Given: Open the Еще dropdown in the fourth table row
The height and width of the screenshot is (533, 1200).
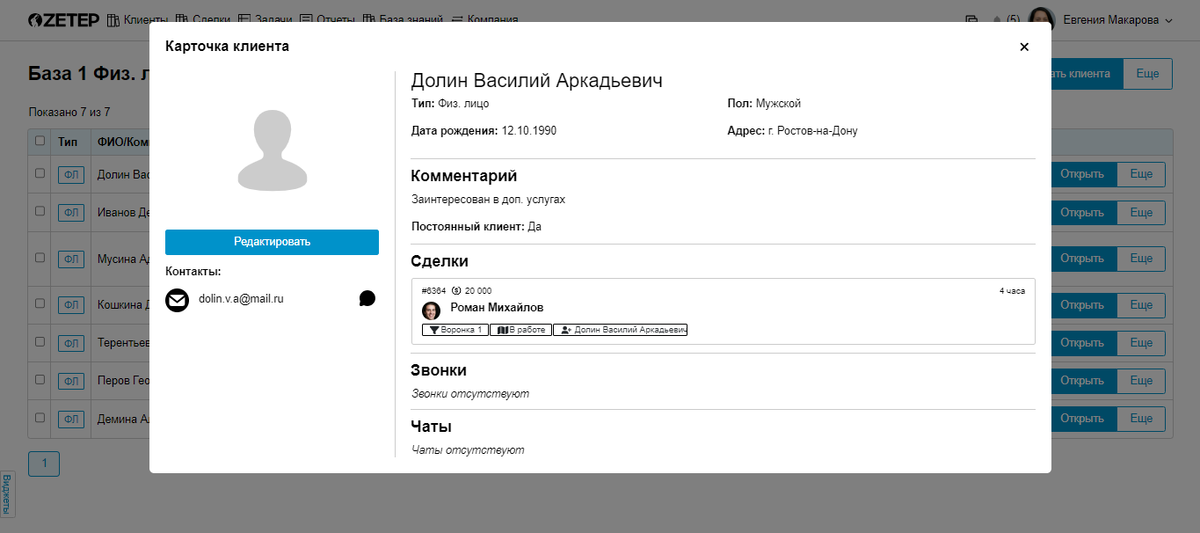Looking at the screenshot, I should (x=1141, y=304).
